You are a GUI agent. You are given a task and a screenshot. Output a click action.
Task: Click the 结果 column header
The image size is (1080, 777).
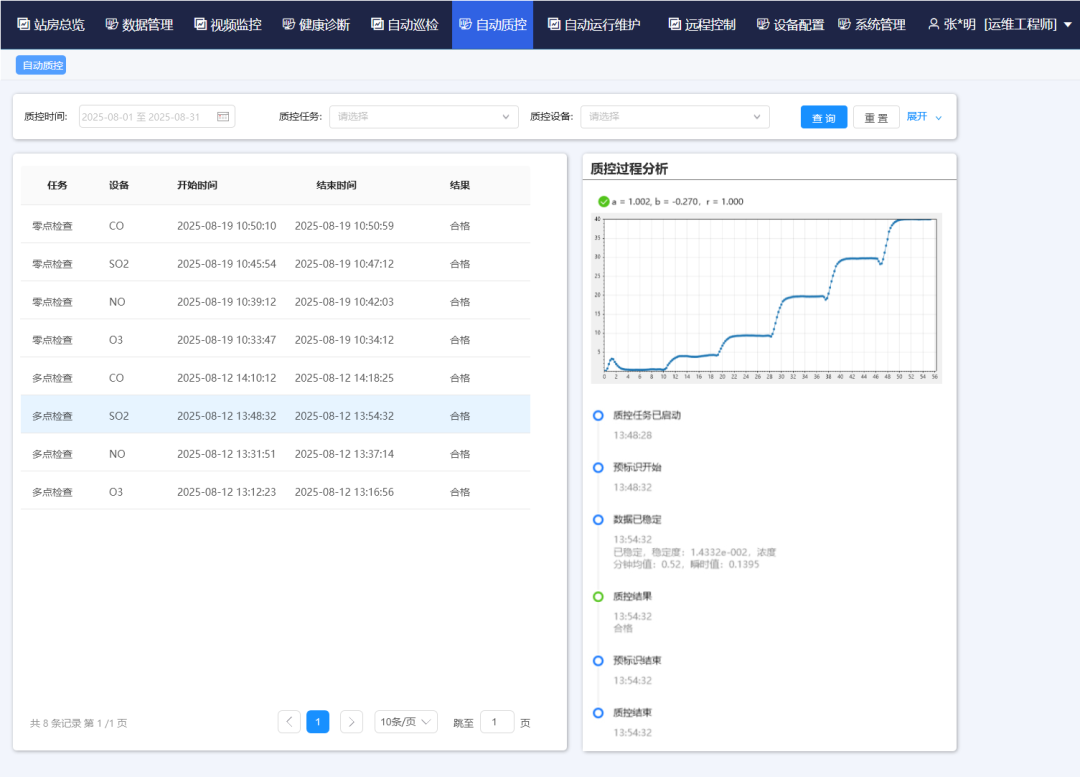(x=459, y=185)
